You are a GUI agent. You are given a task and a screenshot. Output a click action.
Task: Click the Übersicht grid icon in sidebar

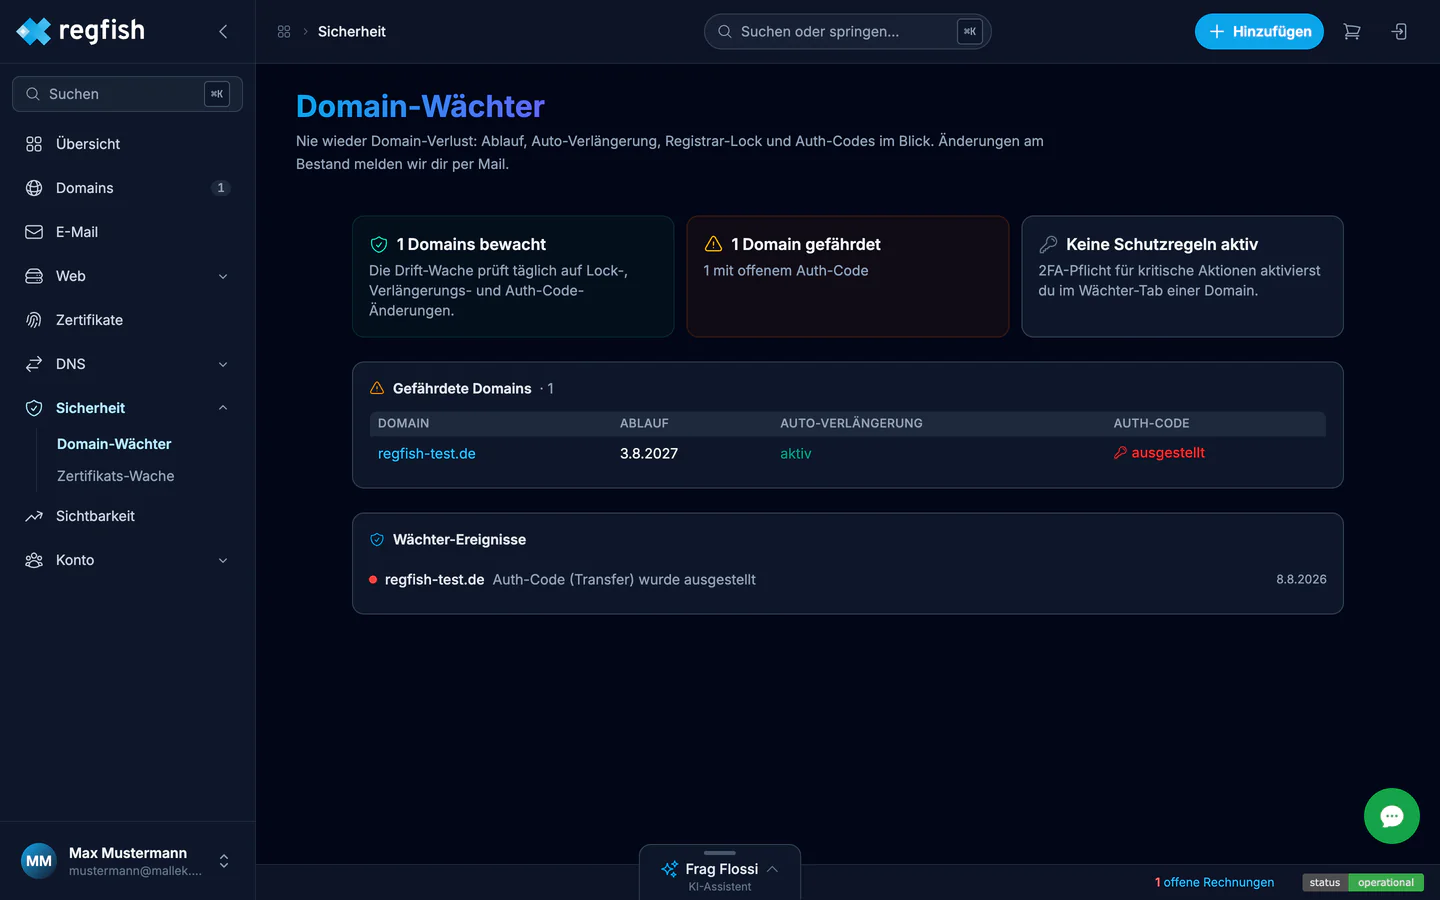(x=34, y=144)
